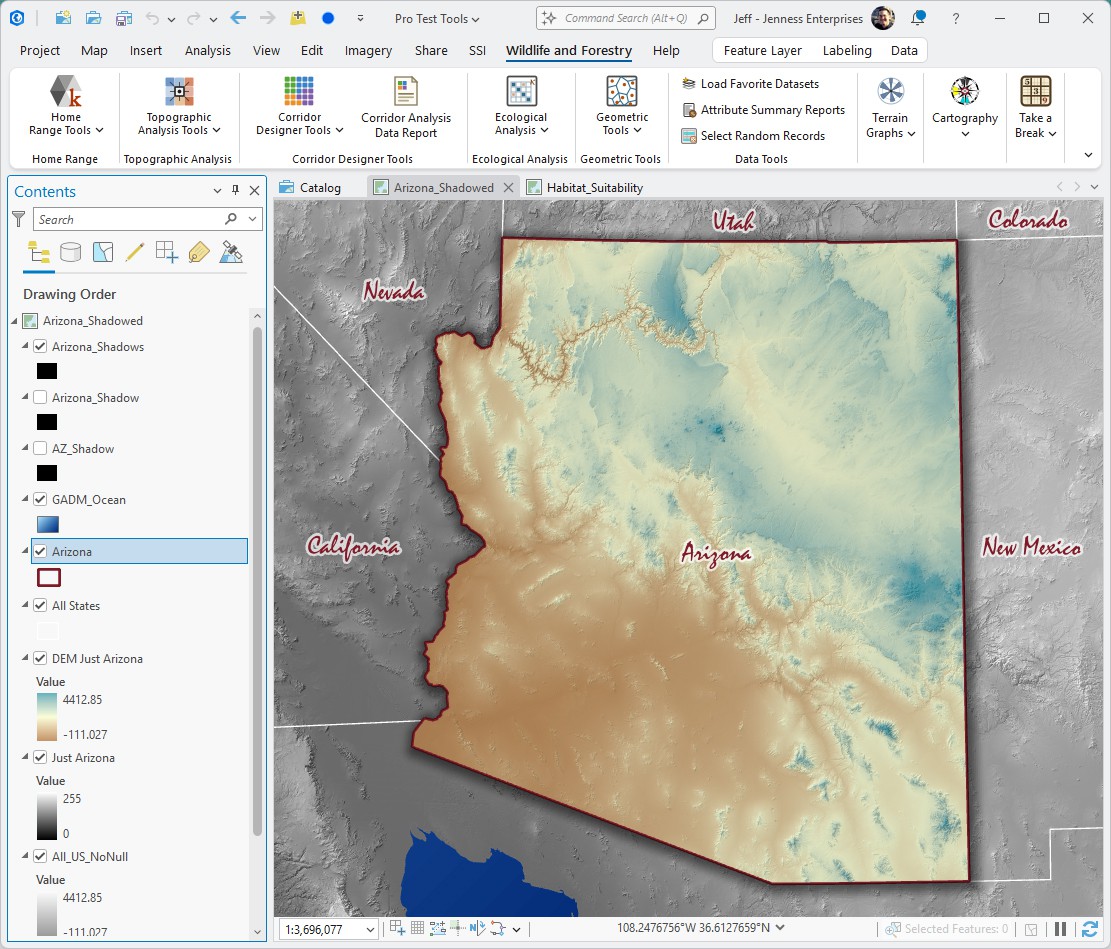Show list by perspective imagery icon
Screen dimensions: 1111x949
231,252
